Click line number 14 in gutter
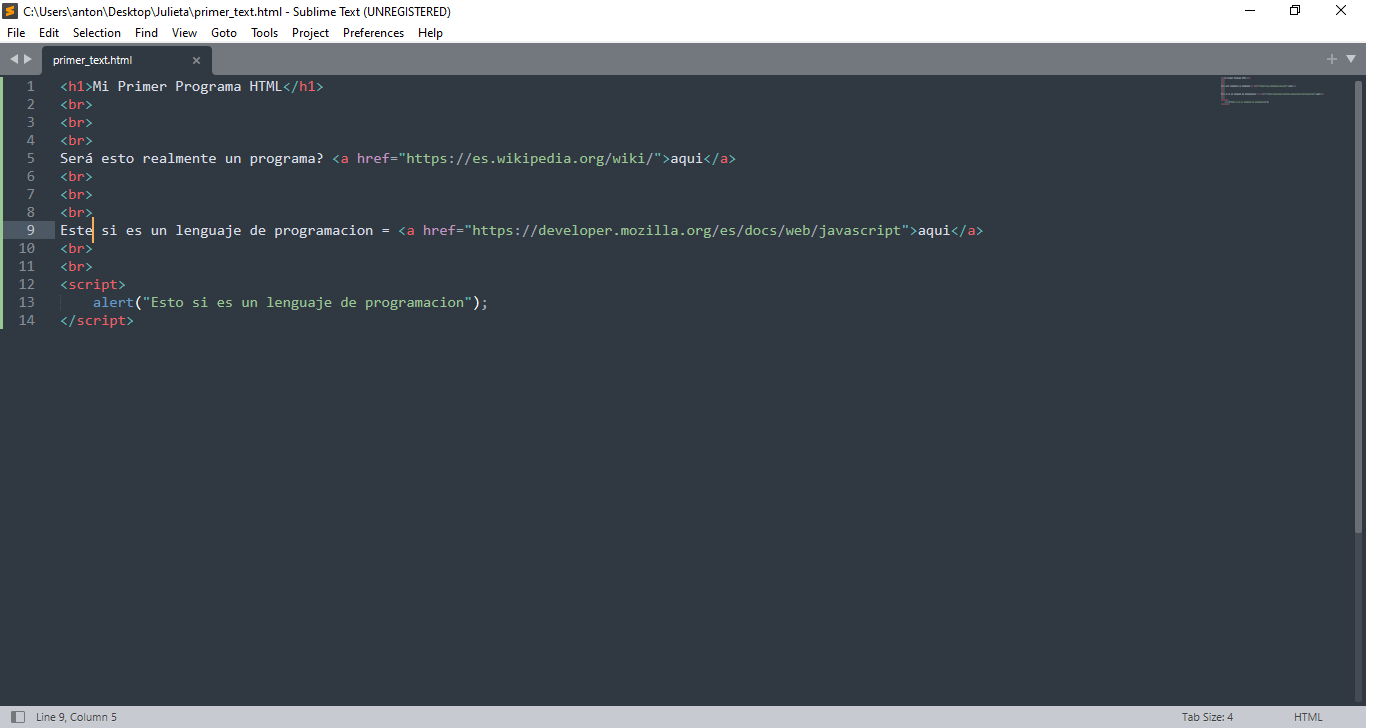The height and width of the screenshot is (728, 1374). 27,320
